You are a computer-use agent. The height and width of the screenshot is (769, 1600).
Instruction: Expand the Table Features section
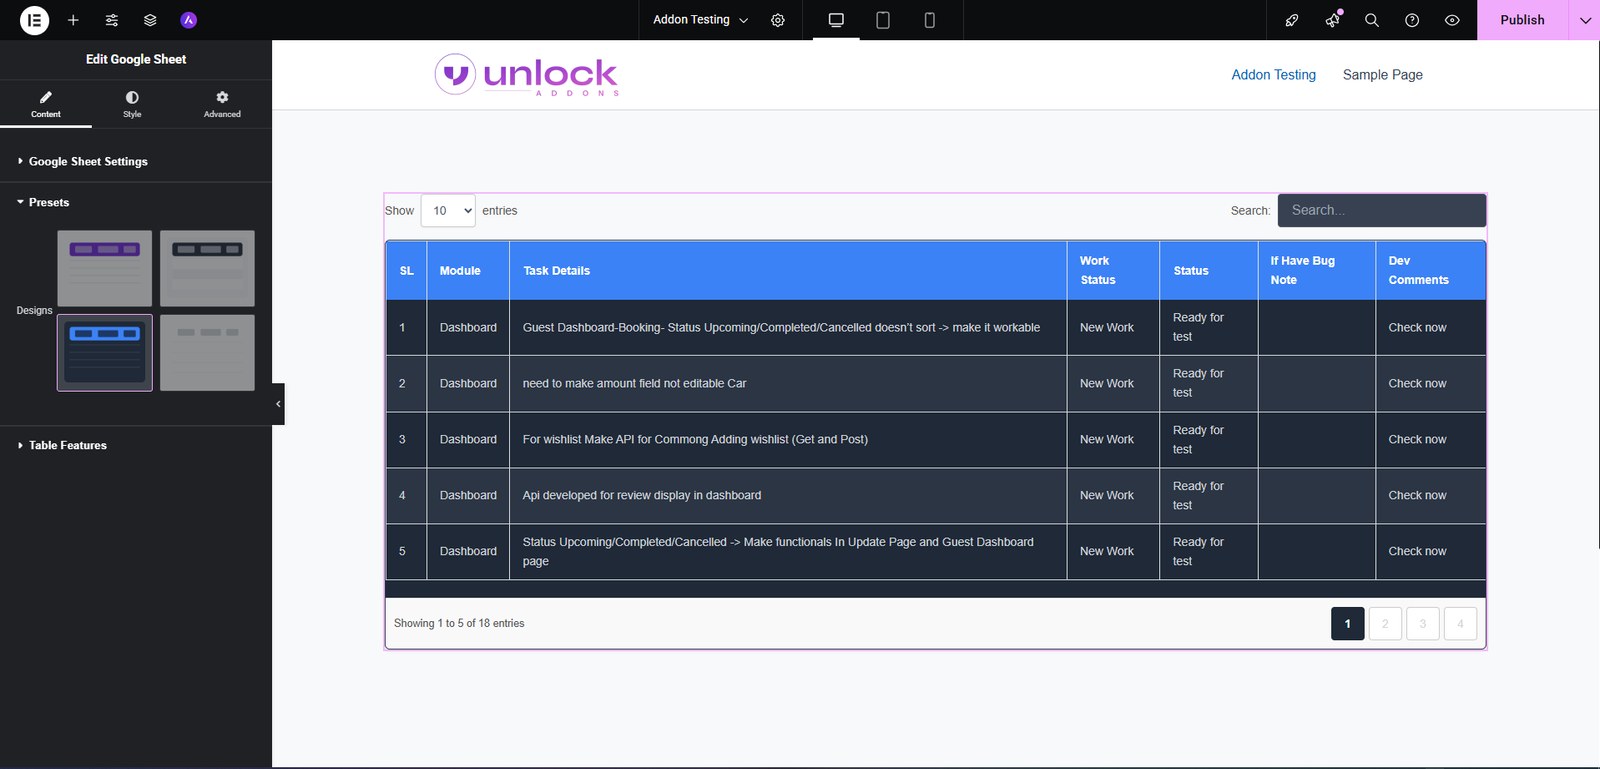pos(68,445)
